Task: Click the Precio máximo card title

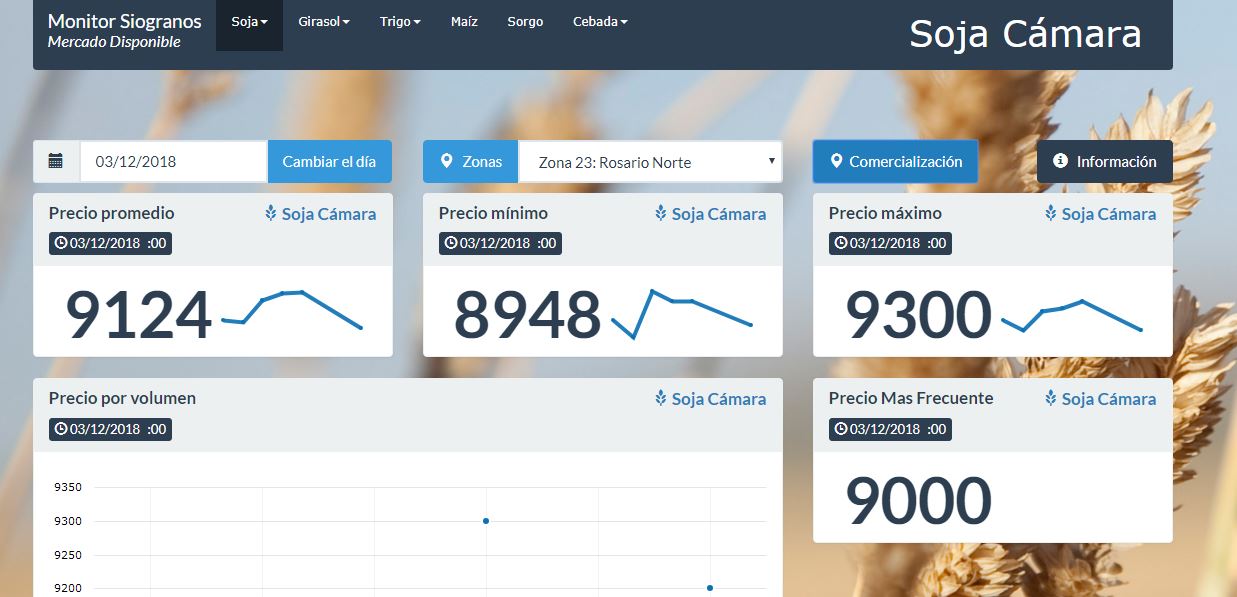Action: click(x=885, y=213)
